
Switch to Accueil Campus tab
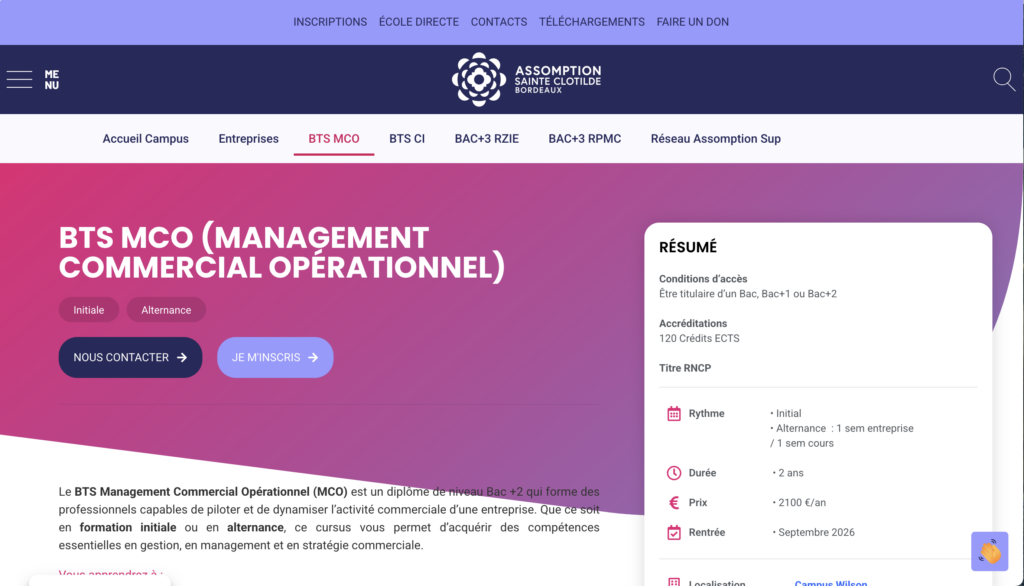pyautogui.click(x=146, y=138)
